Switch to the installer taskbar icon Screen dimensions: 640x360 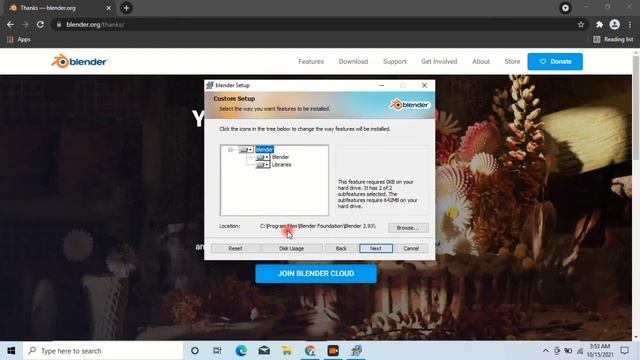pyautogui.click(x=356, y=351)
